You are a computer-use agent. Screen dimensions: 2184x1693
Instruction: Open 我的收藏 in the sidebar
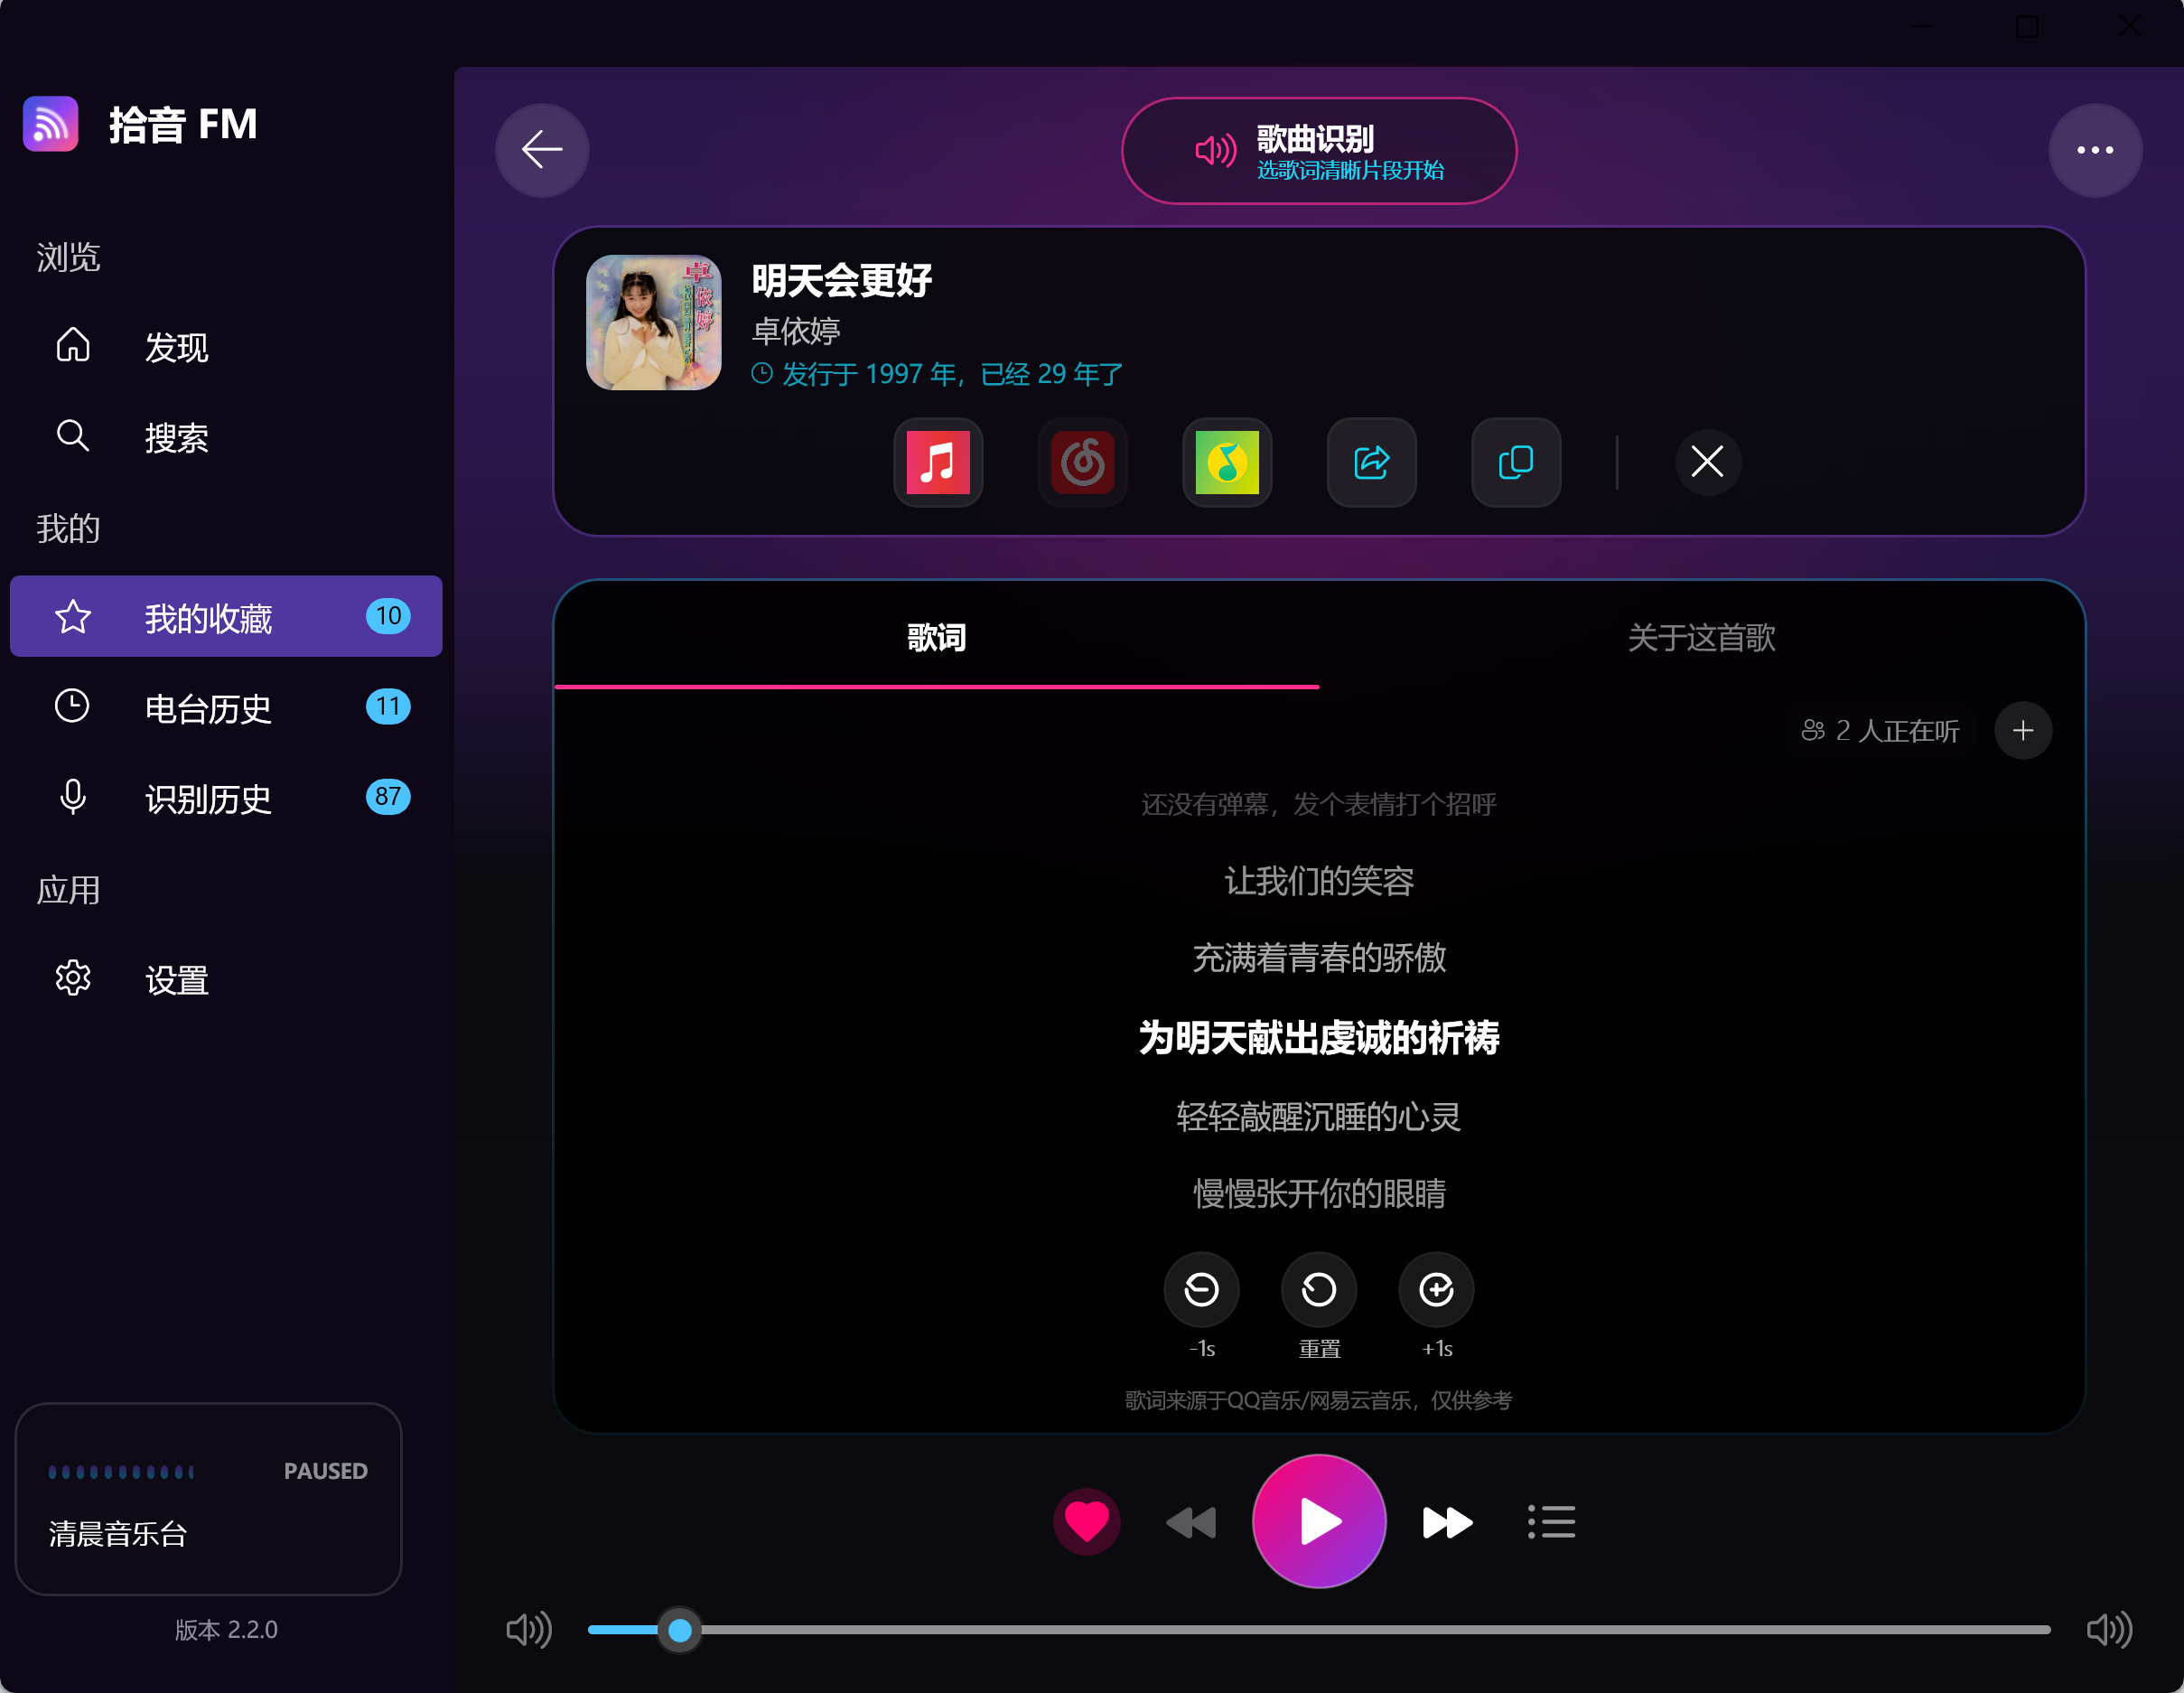[x=226, y=617]
